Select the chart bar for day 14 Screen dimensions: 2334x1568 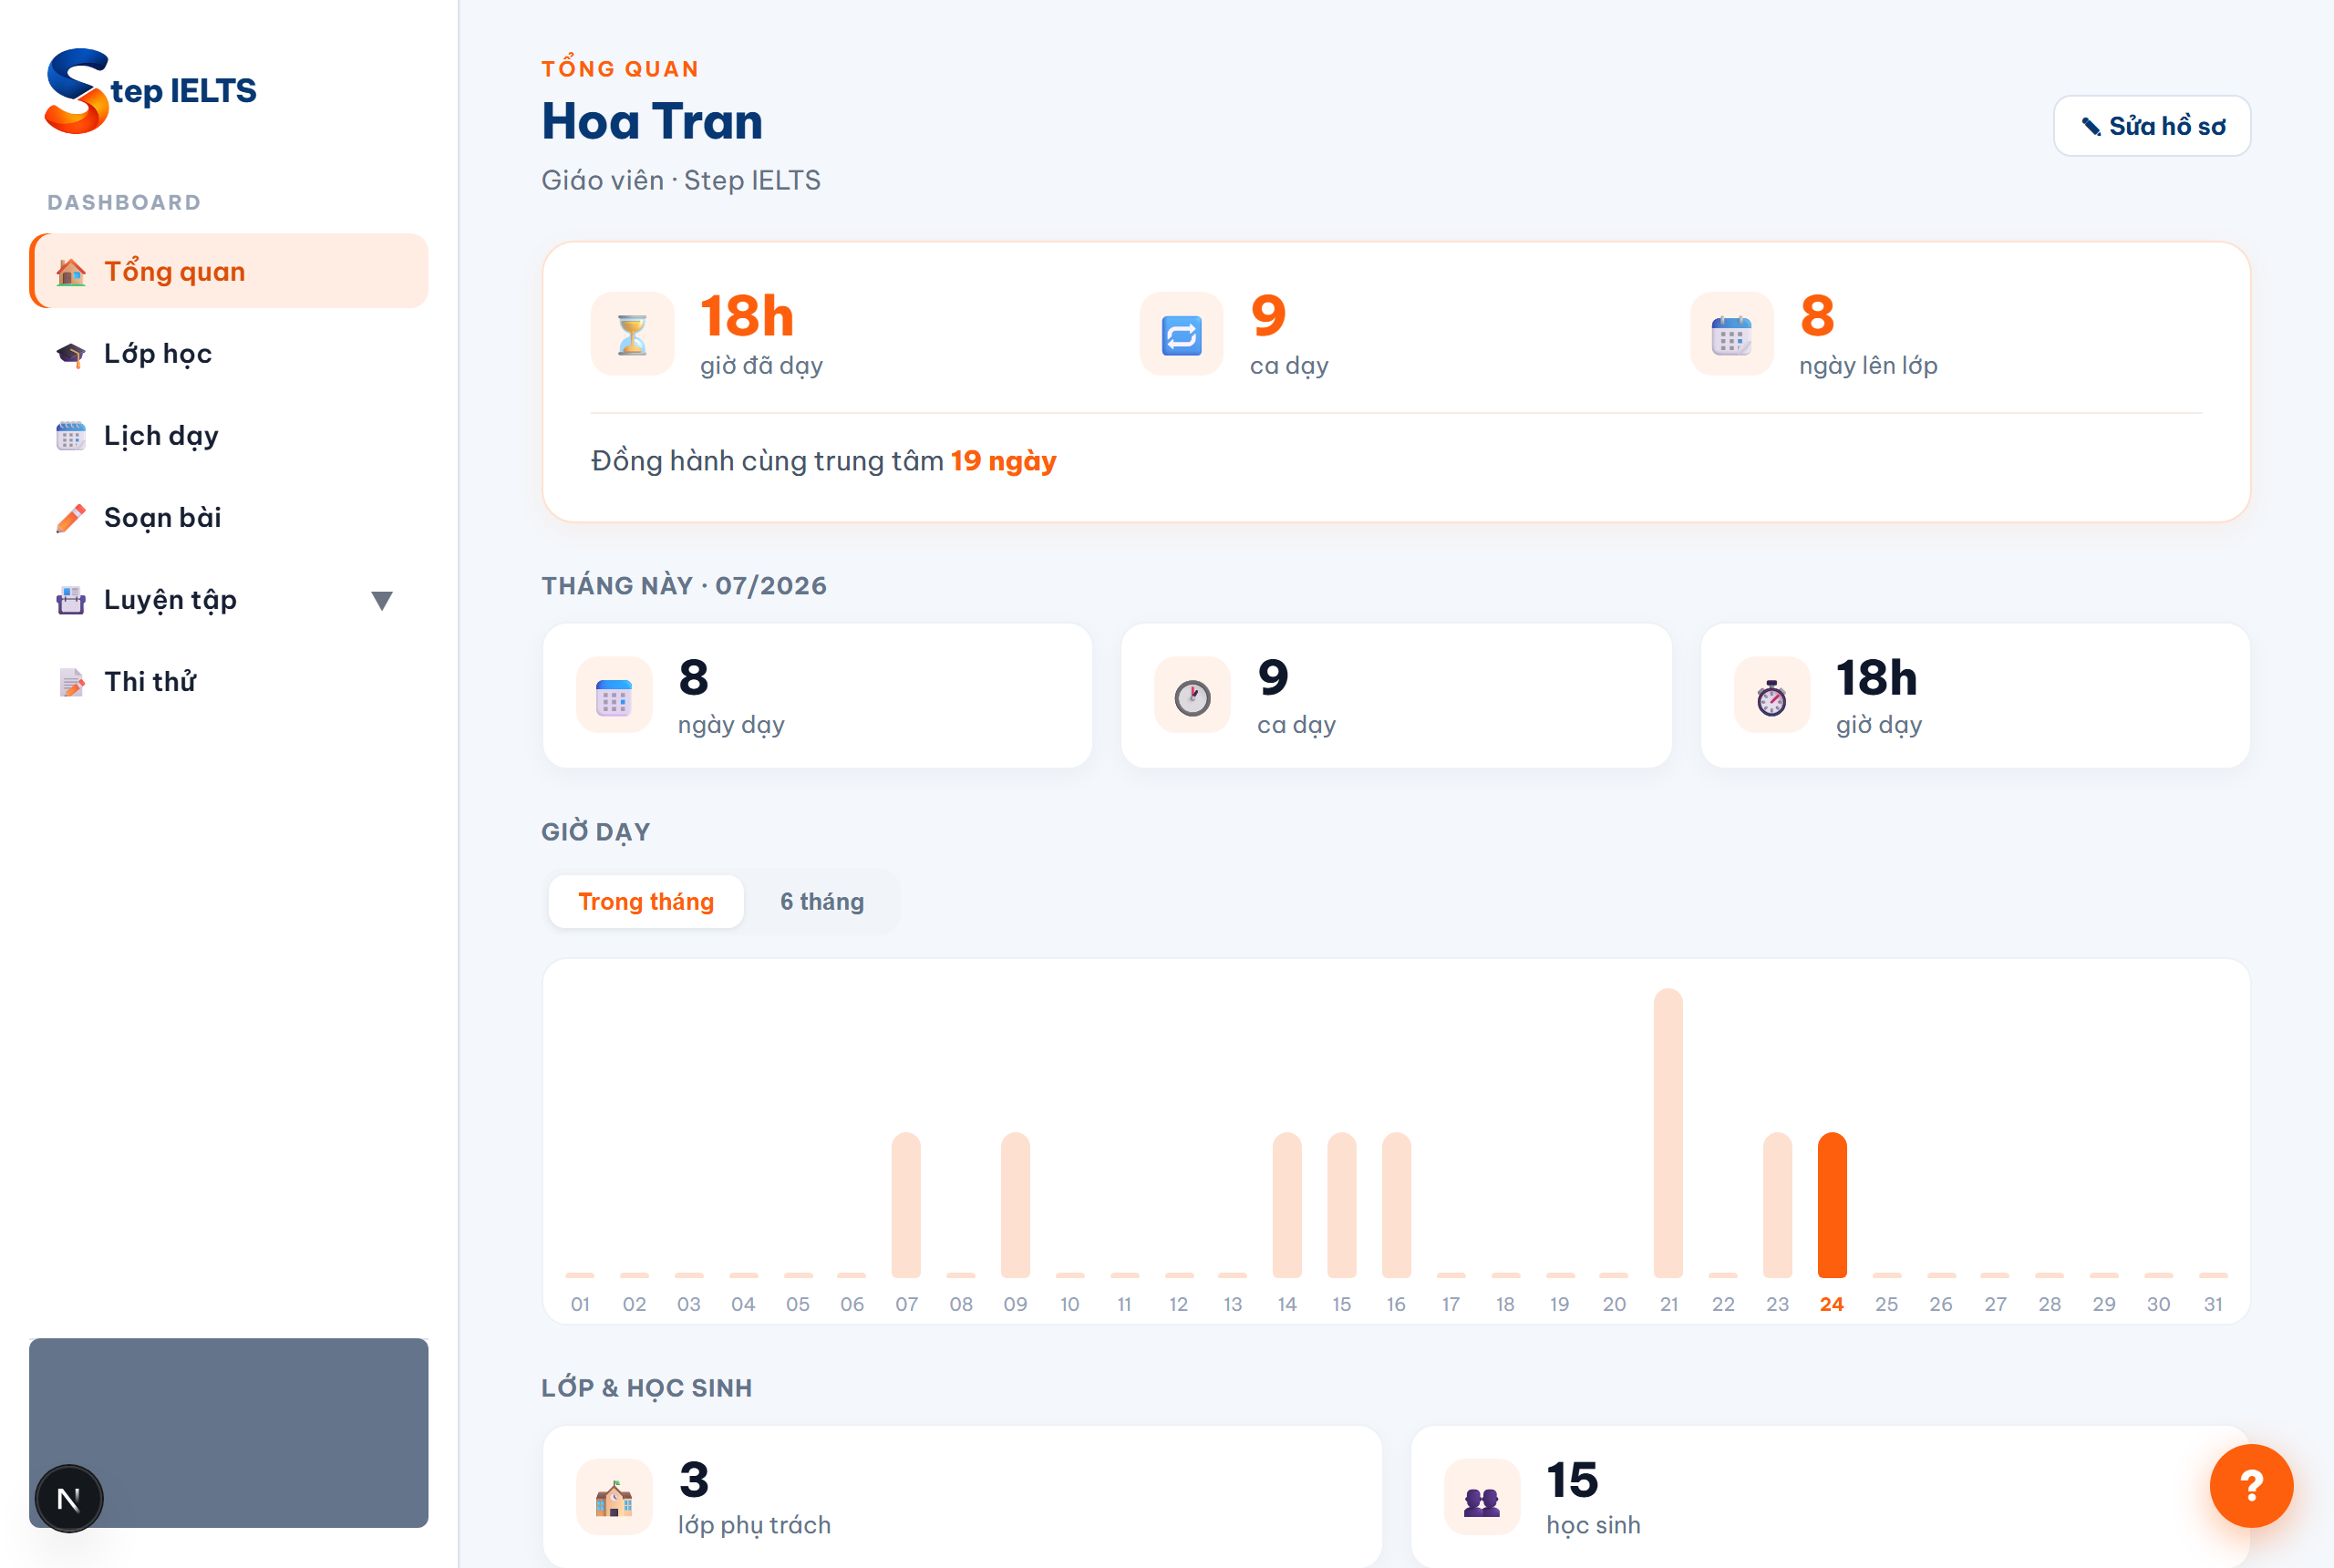(x=1287, y=1204)
